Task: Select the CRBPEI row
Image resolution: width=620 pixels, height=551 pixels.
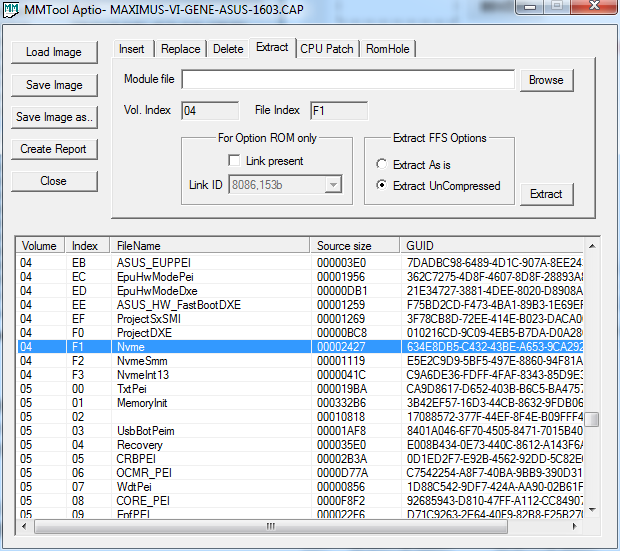Action: [x=300, y=459]
